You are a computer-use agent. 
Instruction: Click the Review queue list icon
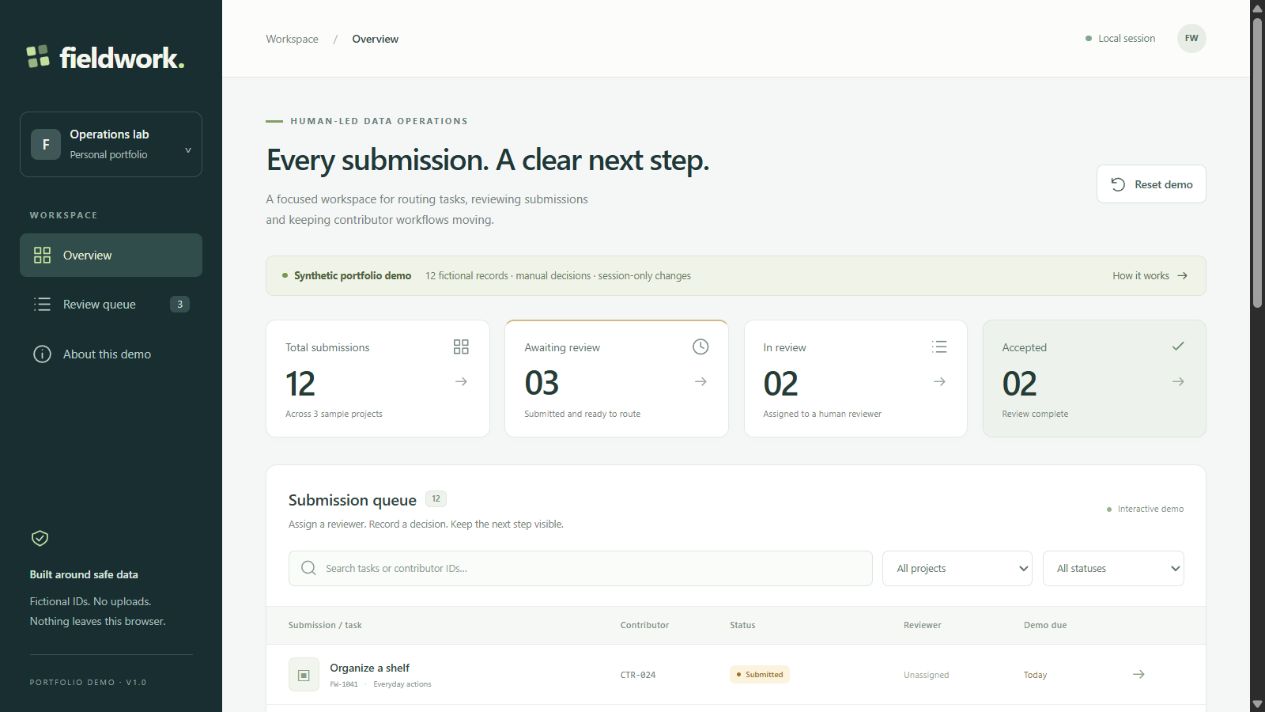pos(42,304)
